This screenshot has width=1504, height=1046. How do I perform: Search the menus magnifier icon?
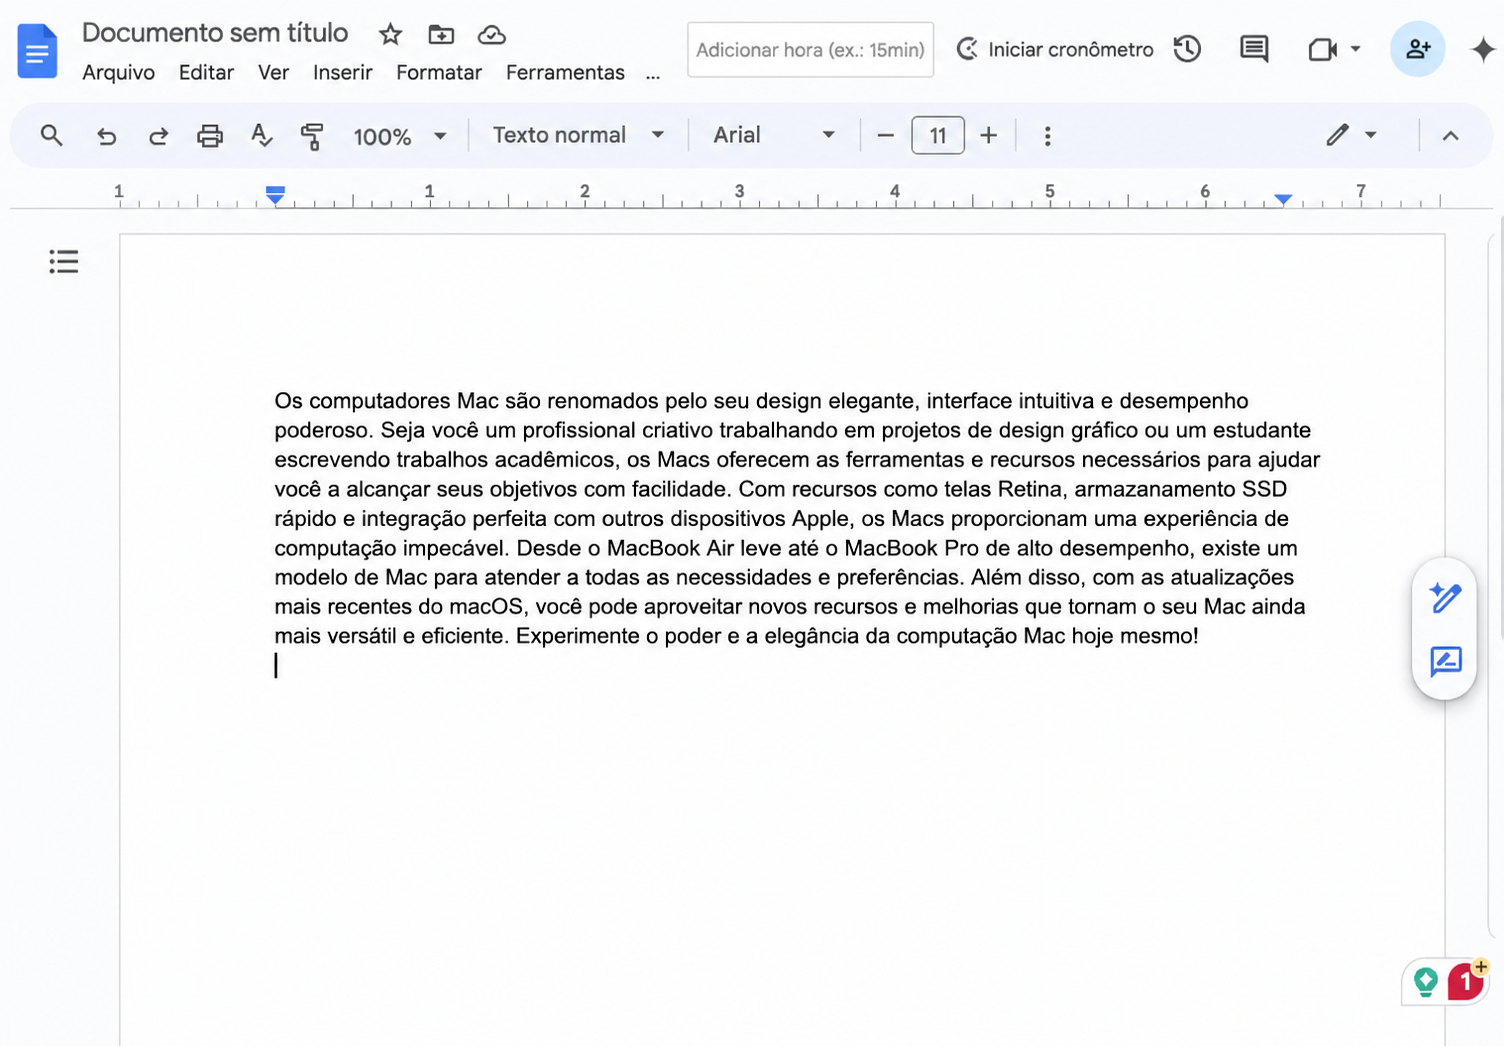(51, 135)
